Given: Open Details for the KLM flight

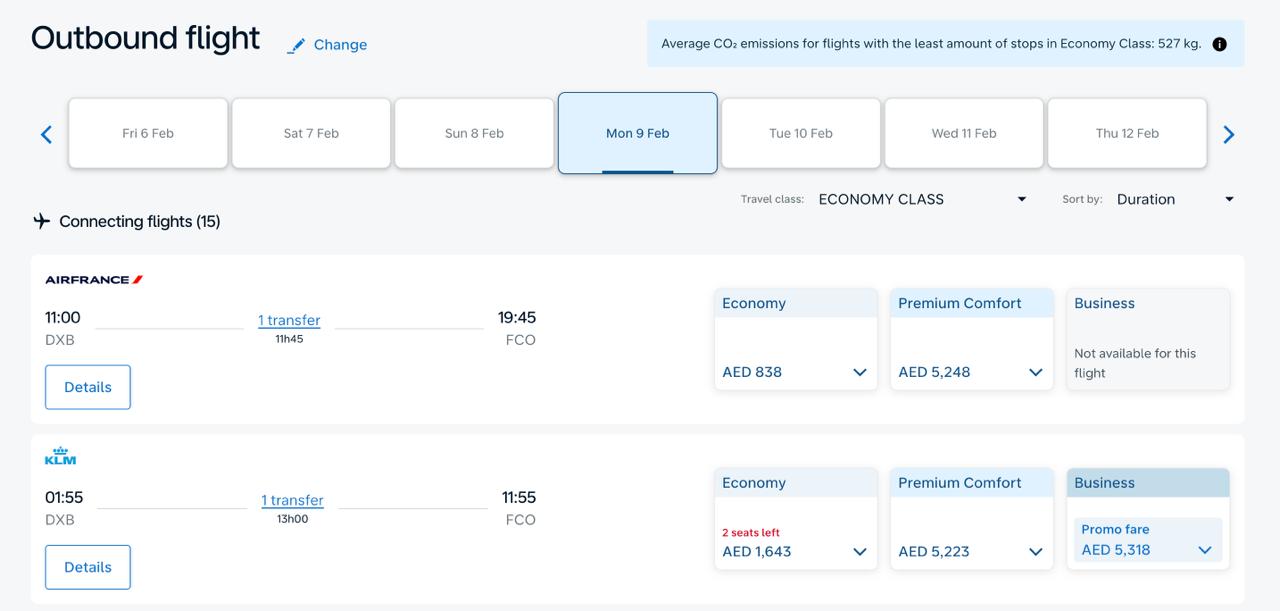Looking at the screenshot, I should tap(88, 567).
